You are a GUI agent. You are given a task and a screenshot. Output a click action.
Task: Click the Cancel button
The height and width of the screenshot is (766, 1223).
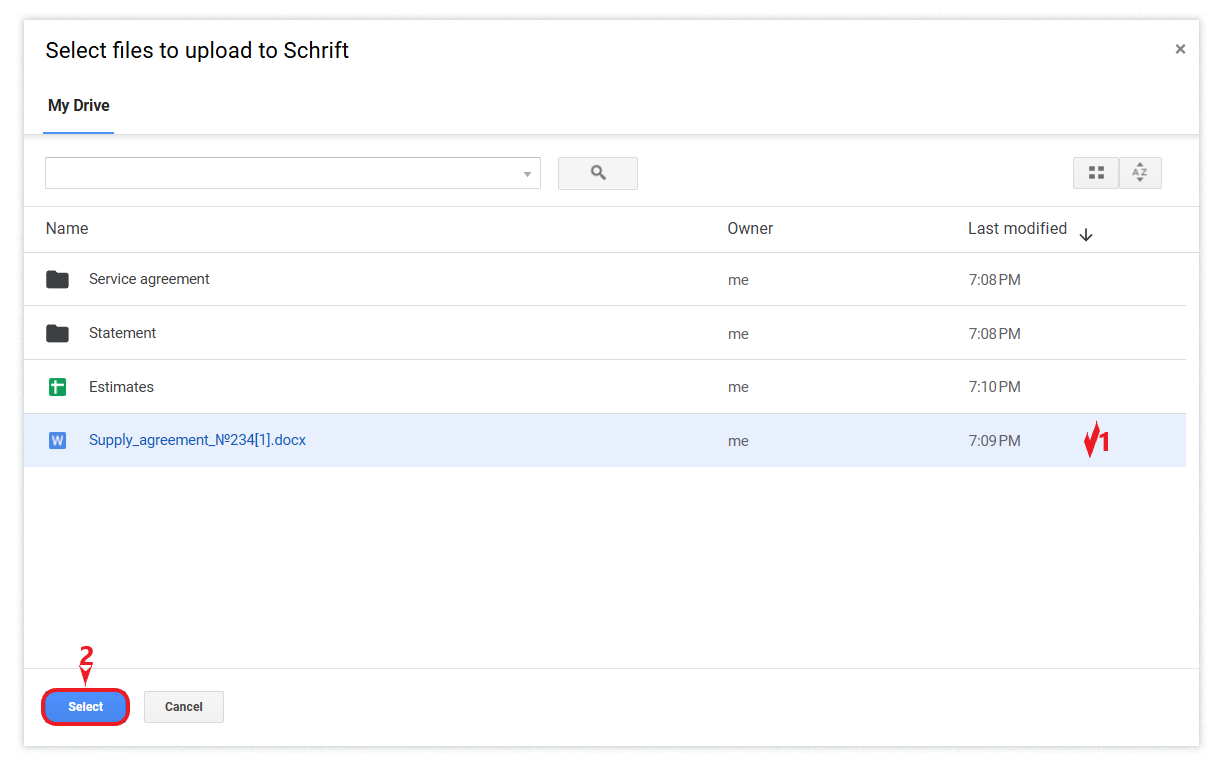[184, 707]
